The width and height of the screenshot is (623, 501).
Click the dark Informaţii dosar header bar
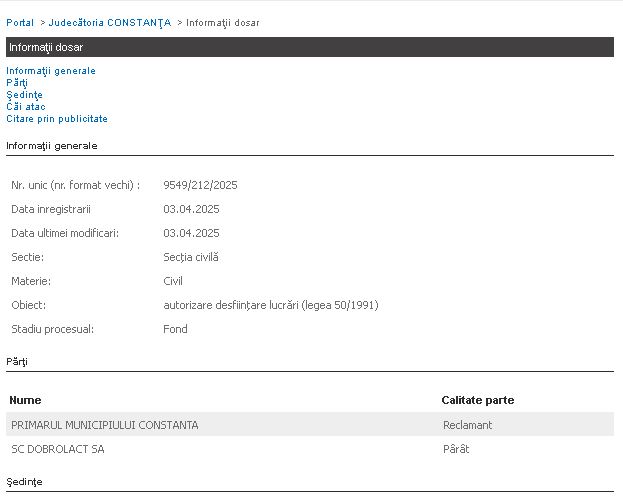[x=310, y=47]
